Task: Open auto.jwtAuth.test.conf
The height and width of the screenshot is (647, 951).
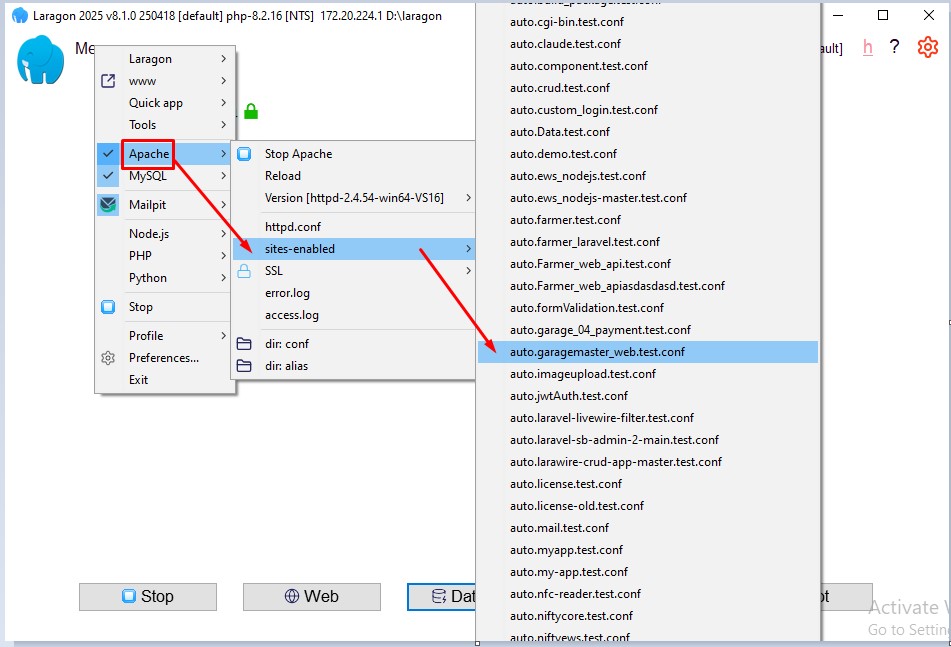Action: tap(648, 396)
